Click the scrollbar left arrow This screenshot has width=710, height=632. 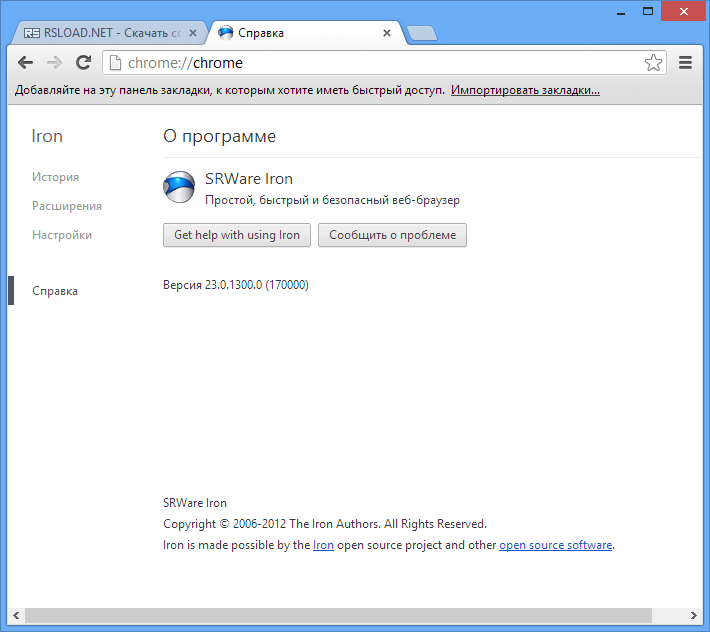pos(16,615)
